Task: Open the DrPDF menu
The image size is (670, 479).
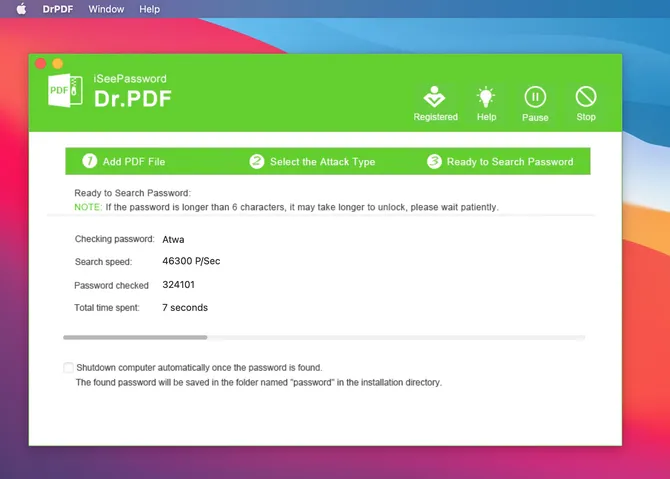Action: (58, 9)
